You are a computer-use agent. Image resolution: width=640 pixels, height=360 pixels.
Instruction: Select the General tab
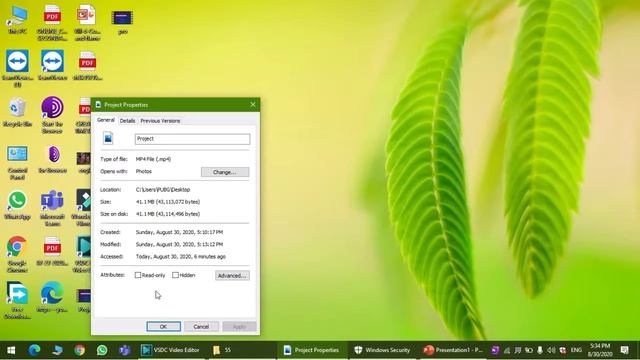point(106,120)
